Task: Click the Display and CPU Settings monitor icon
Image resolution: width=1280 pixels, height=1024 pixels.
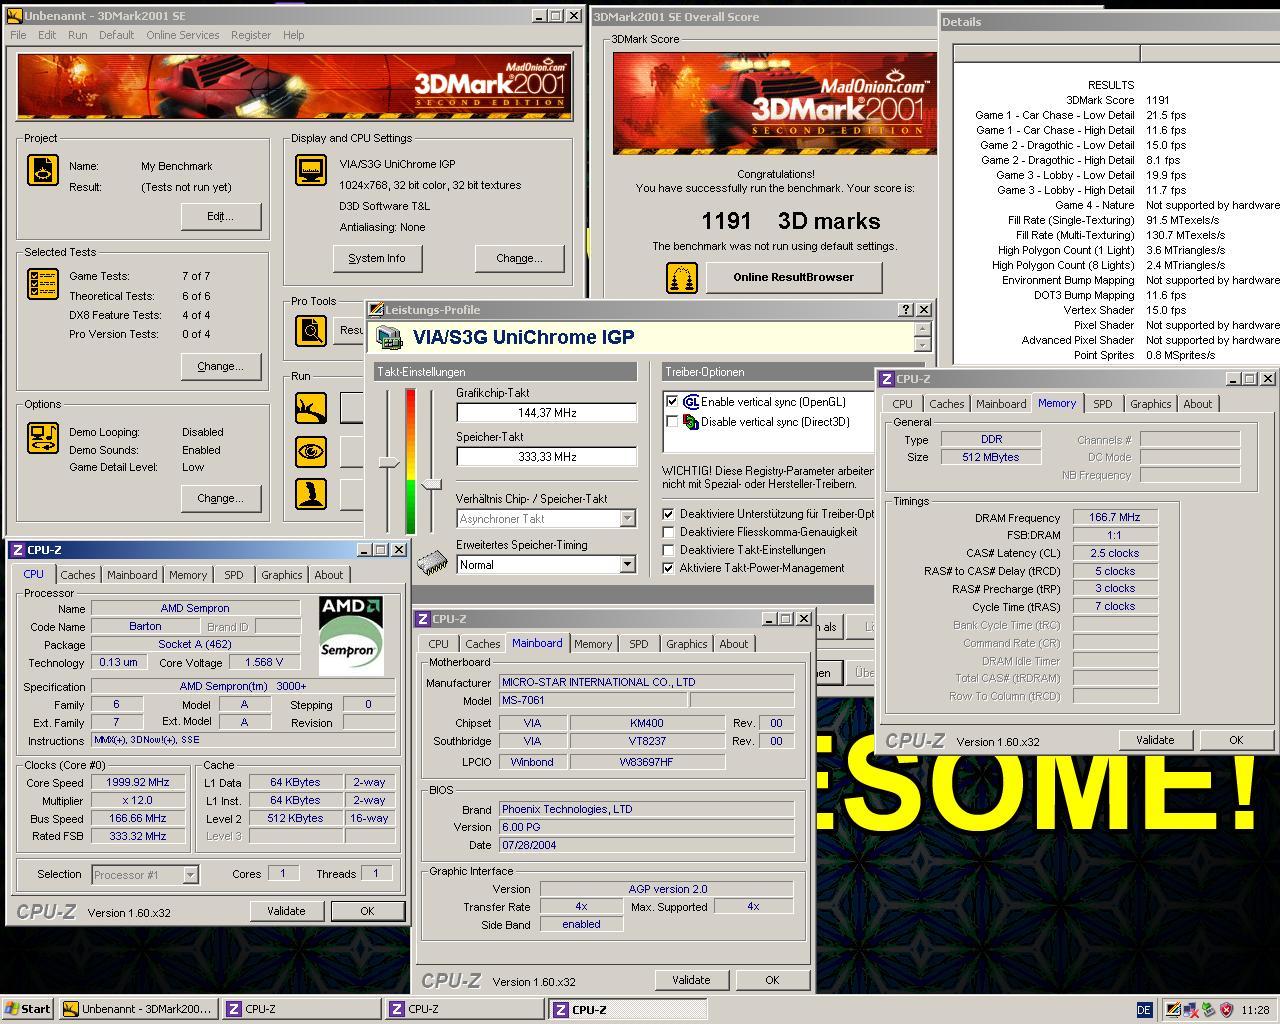Action: click(x=311, y=170)
